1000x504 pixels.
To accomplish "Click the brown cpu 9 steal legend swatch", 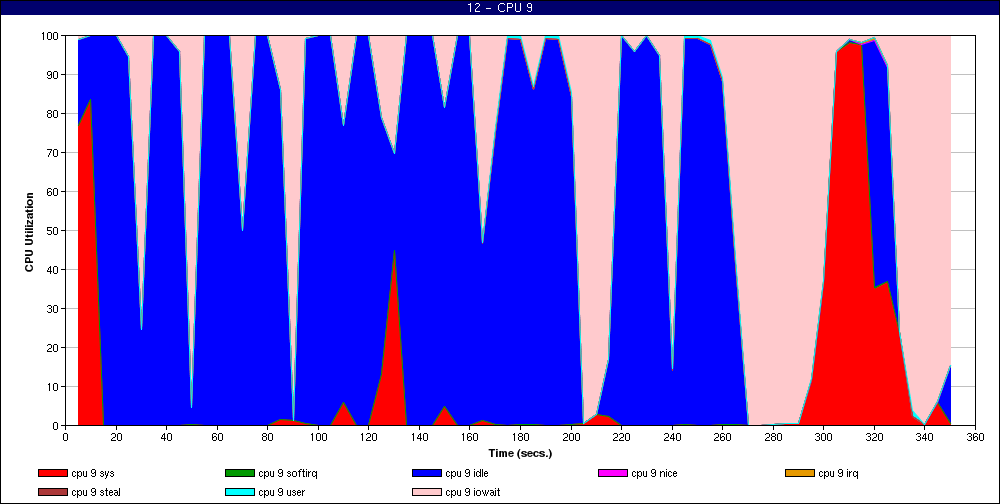I will [x=52, y=493].
